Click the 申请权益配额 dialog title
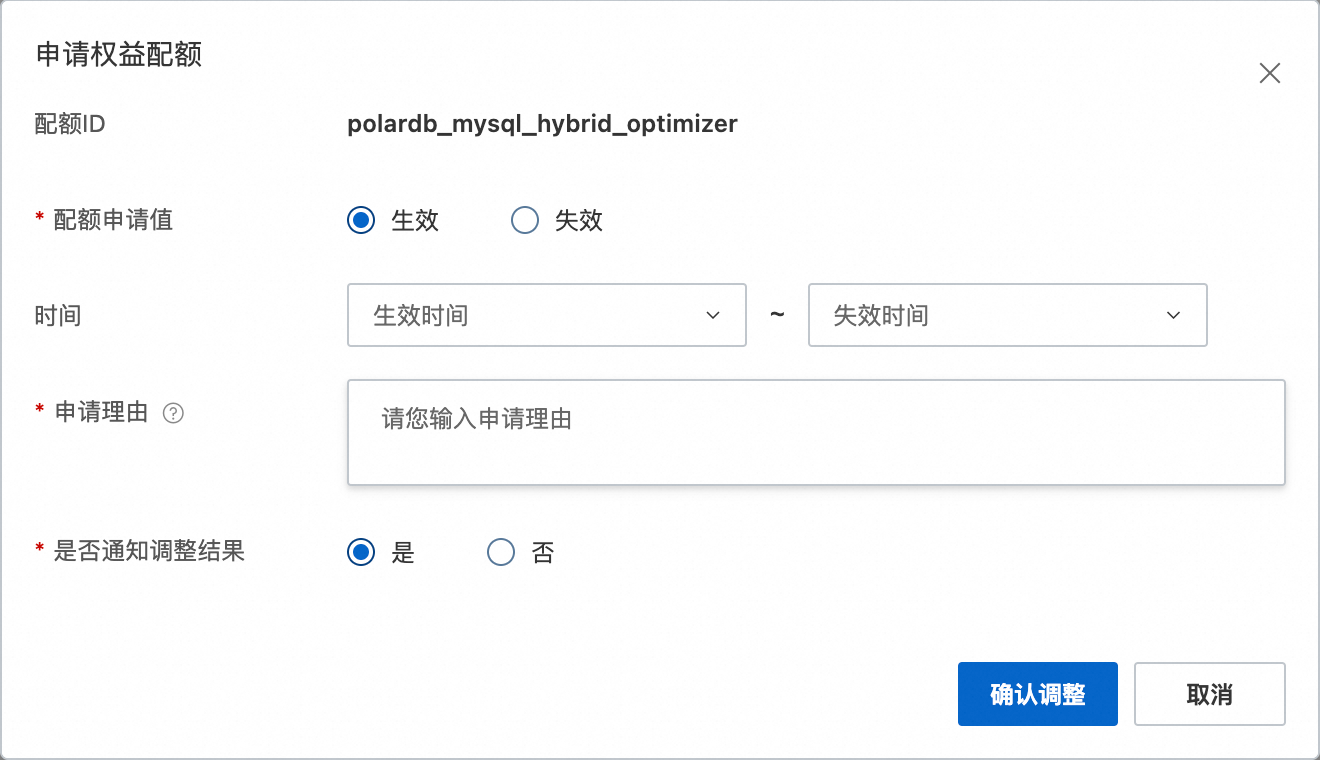The image size is (1320, 760). 119,55
